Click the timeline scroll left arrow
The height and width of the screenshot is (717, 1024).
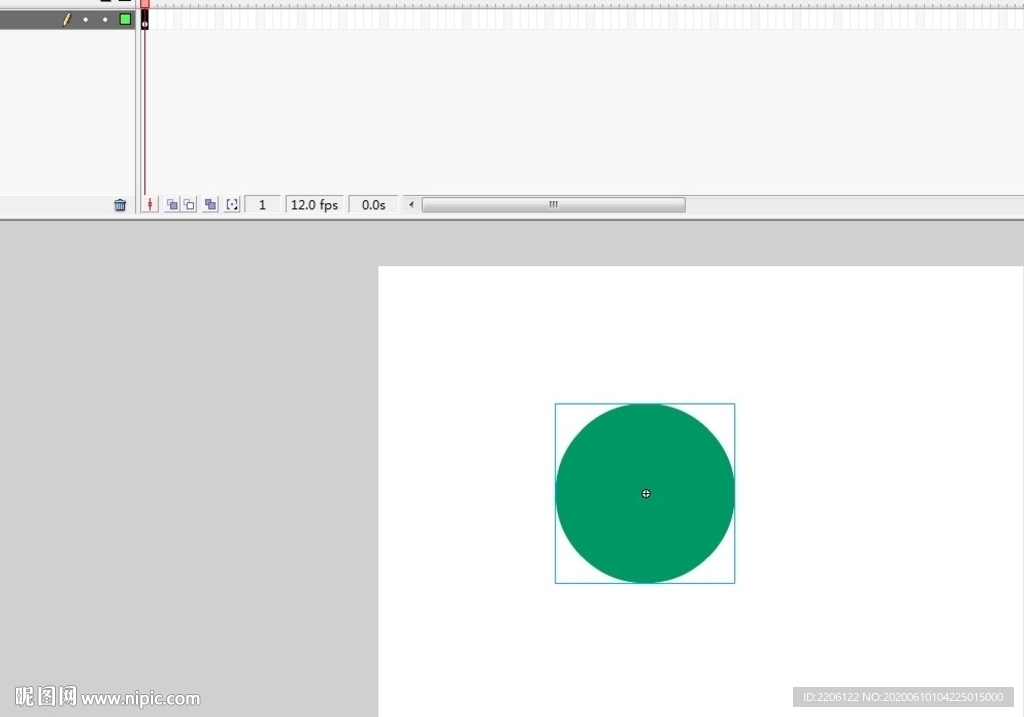[x=411, y=204]
